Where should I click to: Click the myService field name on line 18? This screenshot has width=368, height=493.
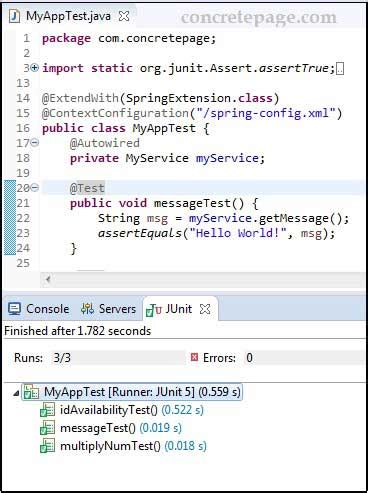pyautogui.click(x=227, y=158)
